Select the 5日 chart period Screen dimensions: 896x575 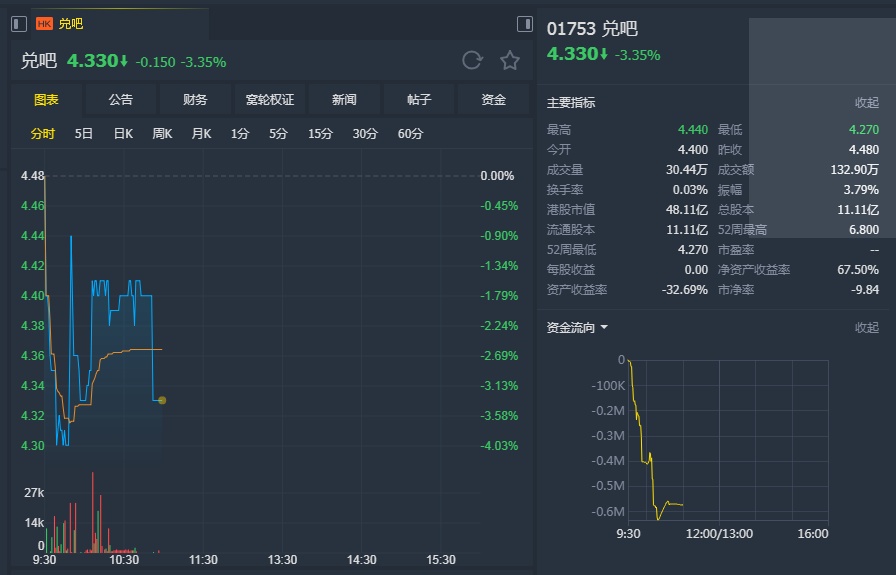click(84, 134)
